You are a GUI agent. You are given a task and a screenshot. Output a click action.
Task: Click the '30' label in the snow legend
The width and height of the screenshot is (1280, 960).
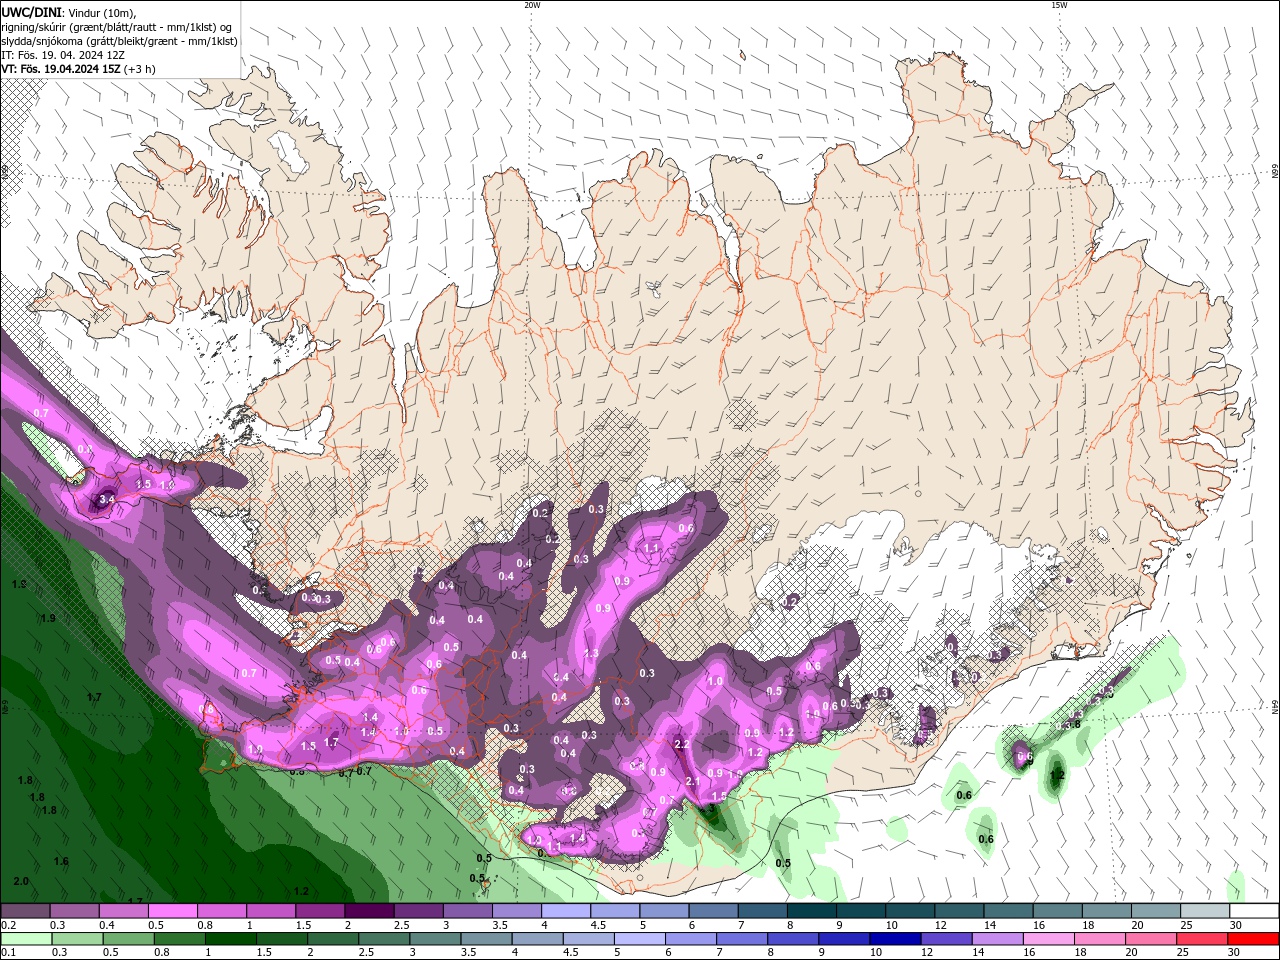1238,925
